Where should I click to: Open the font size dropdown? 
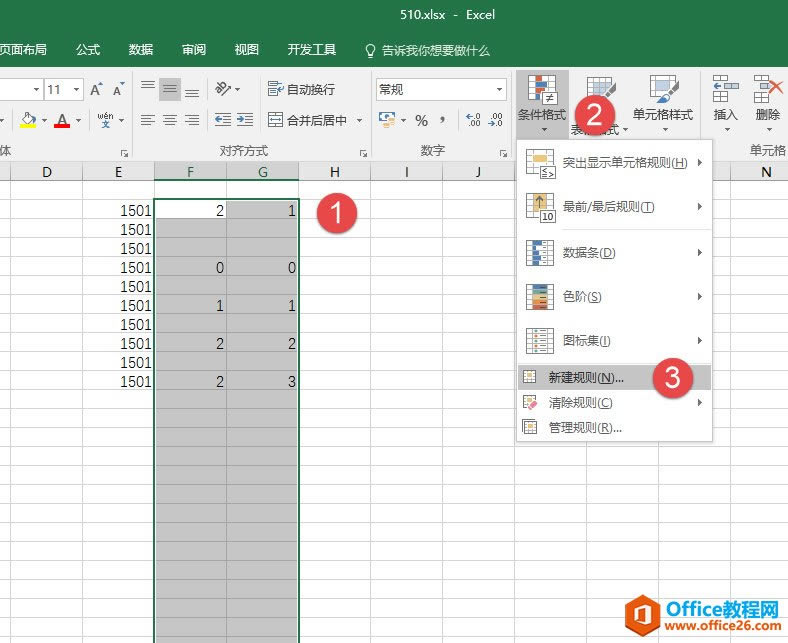pos(77,90)
